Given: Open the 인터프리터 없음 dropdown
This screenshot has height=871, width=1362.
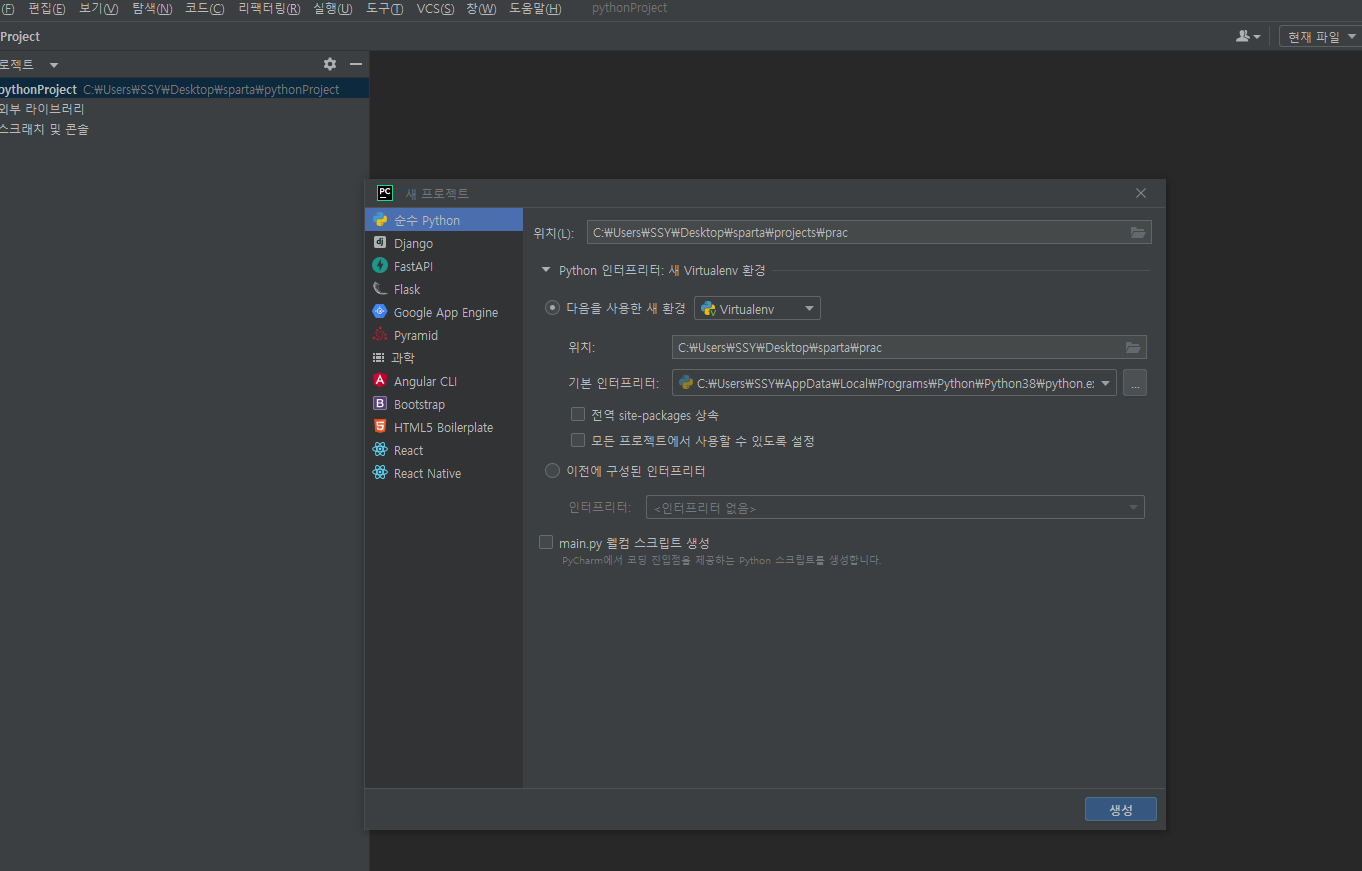Looking at the screenshot, I should coord(895,508).
